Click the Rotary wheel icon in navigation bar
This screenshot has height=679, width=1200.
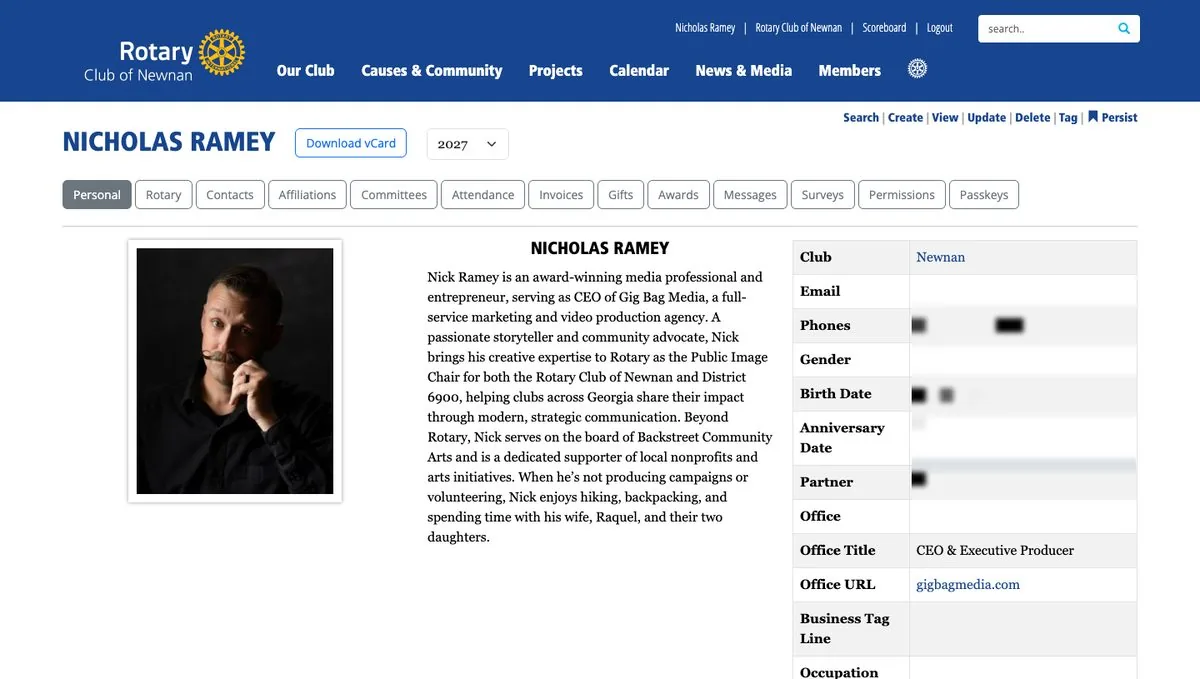point(917,69)
